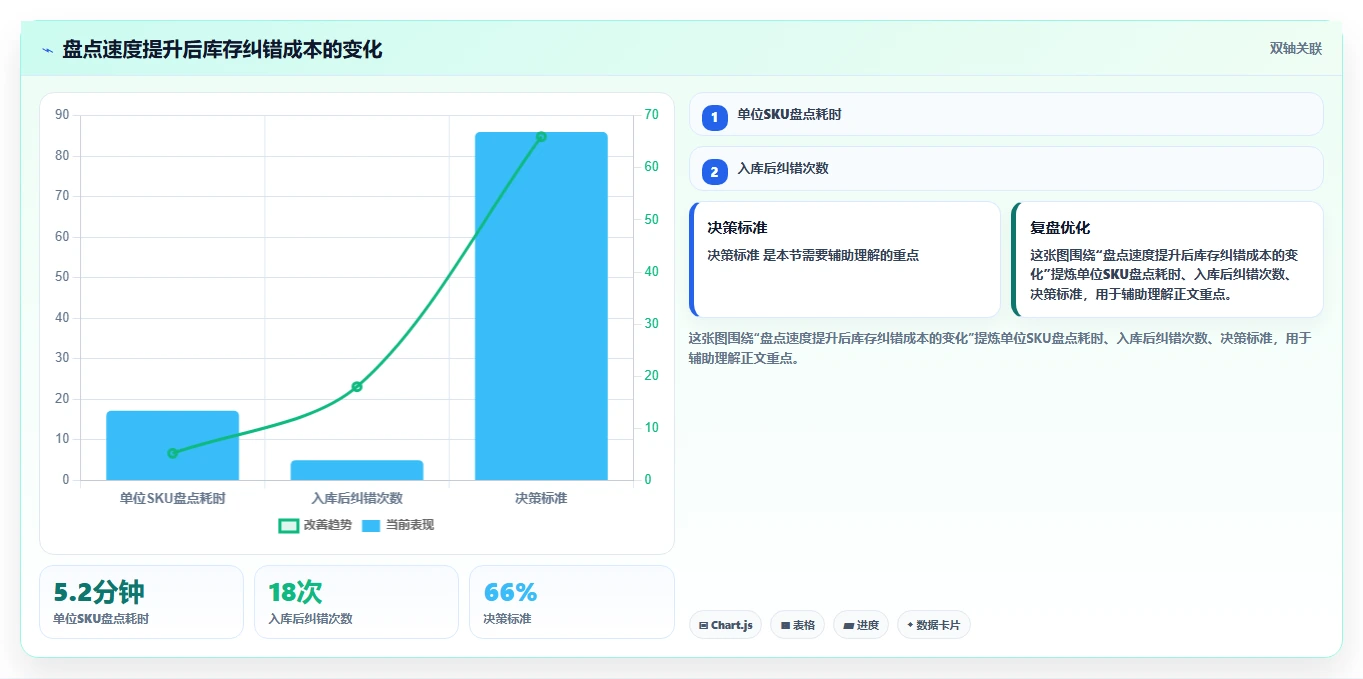Click the title 盘点速度提升后库存纠错成本的变化

click(x=222, y=49)
